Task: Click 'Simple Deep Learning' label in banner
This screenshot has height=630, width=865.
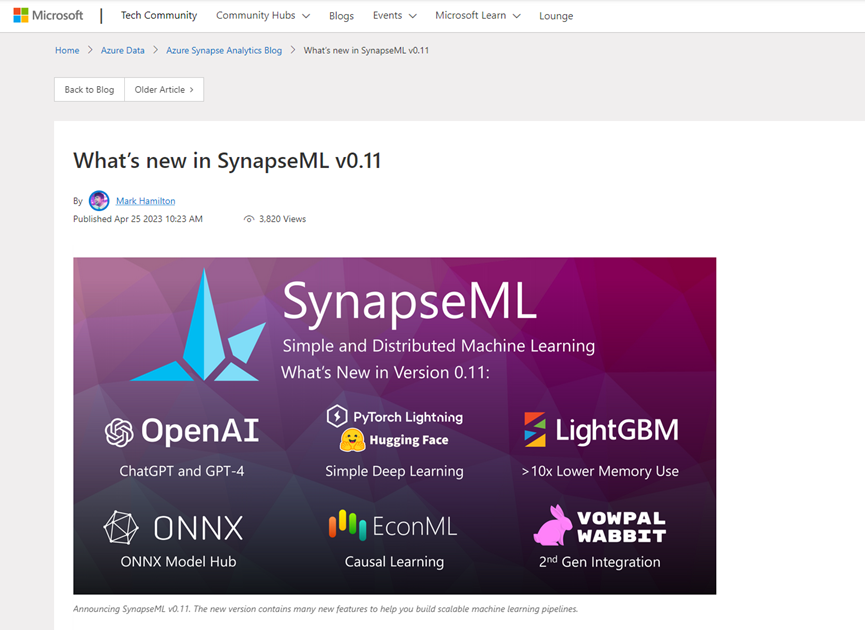Action: (x=394, y=471)
